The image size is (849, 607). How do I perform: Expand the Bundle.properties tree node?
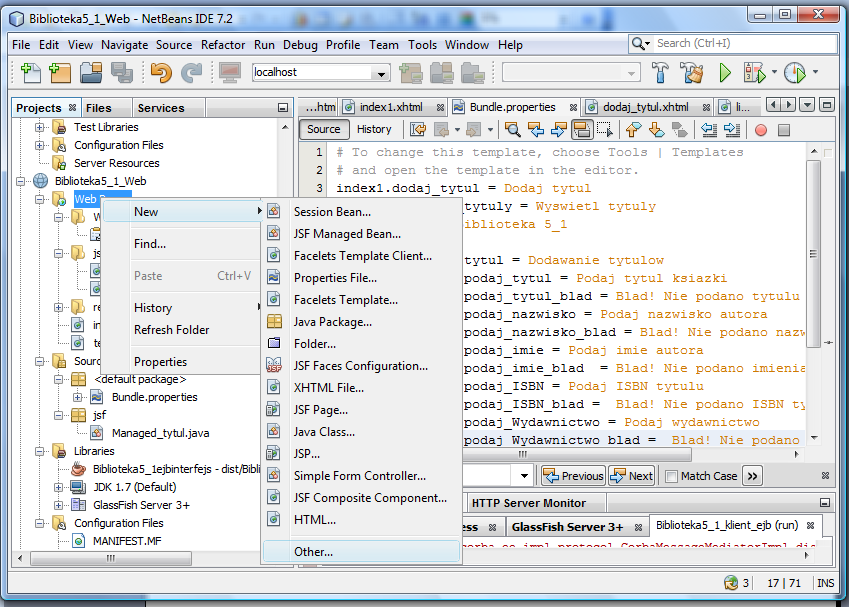[77, 397]
